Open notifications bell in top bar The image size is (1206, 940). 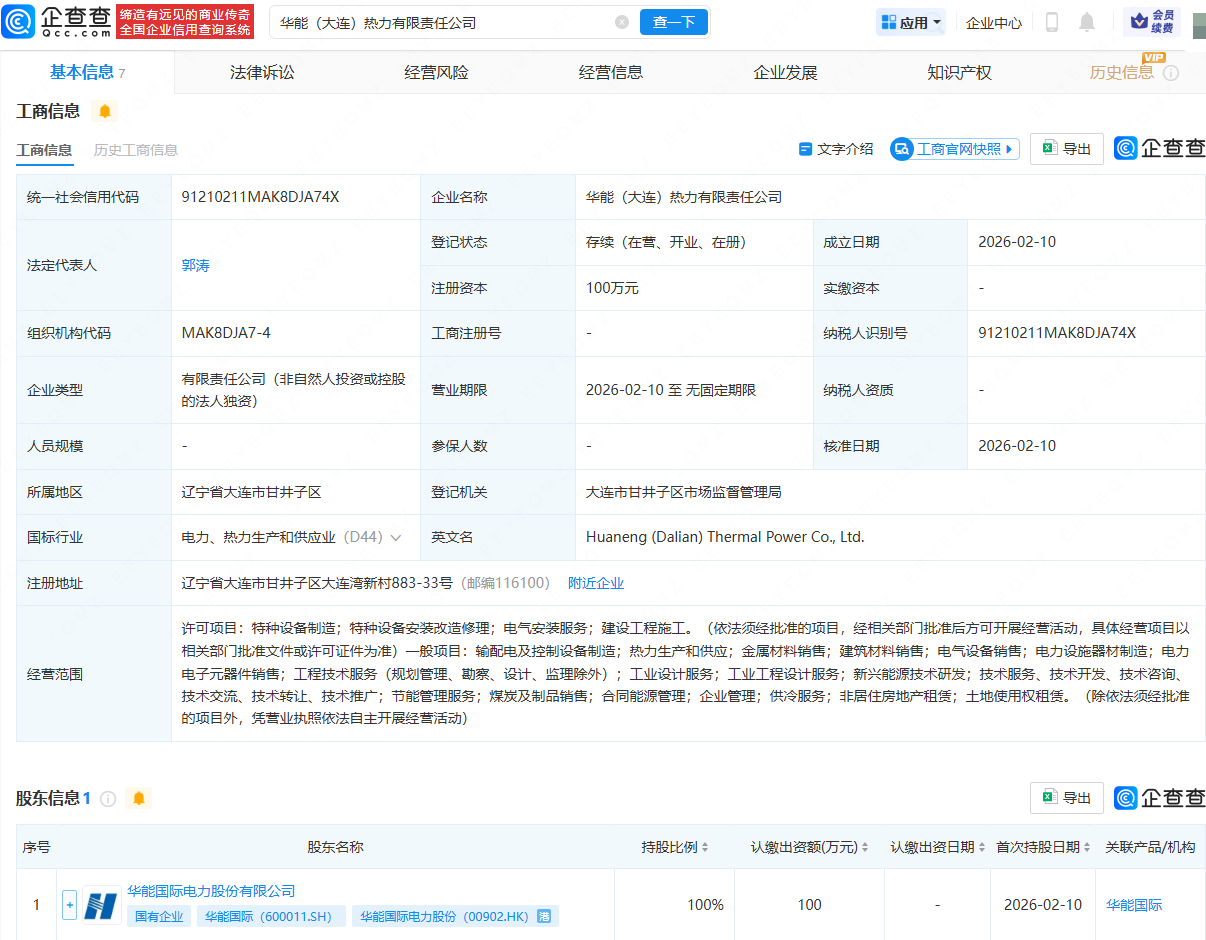pyautogui.click(x=1087, y=22)
